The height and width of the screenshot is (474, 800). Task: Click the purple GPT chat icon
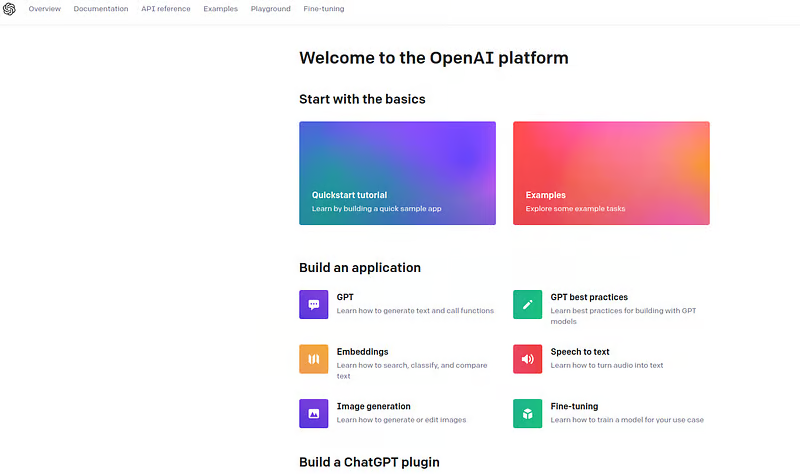point(313,304)
